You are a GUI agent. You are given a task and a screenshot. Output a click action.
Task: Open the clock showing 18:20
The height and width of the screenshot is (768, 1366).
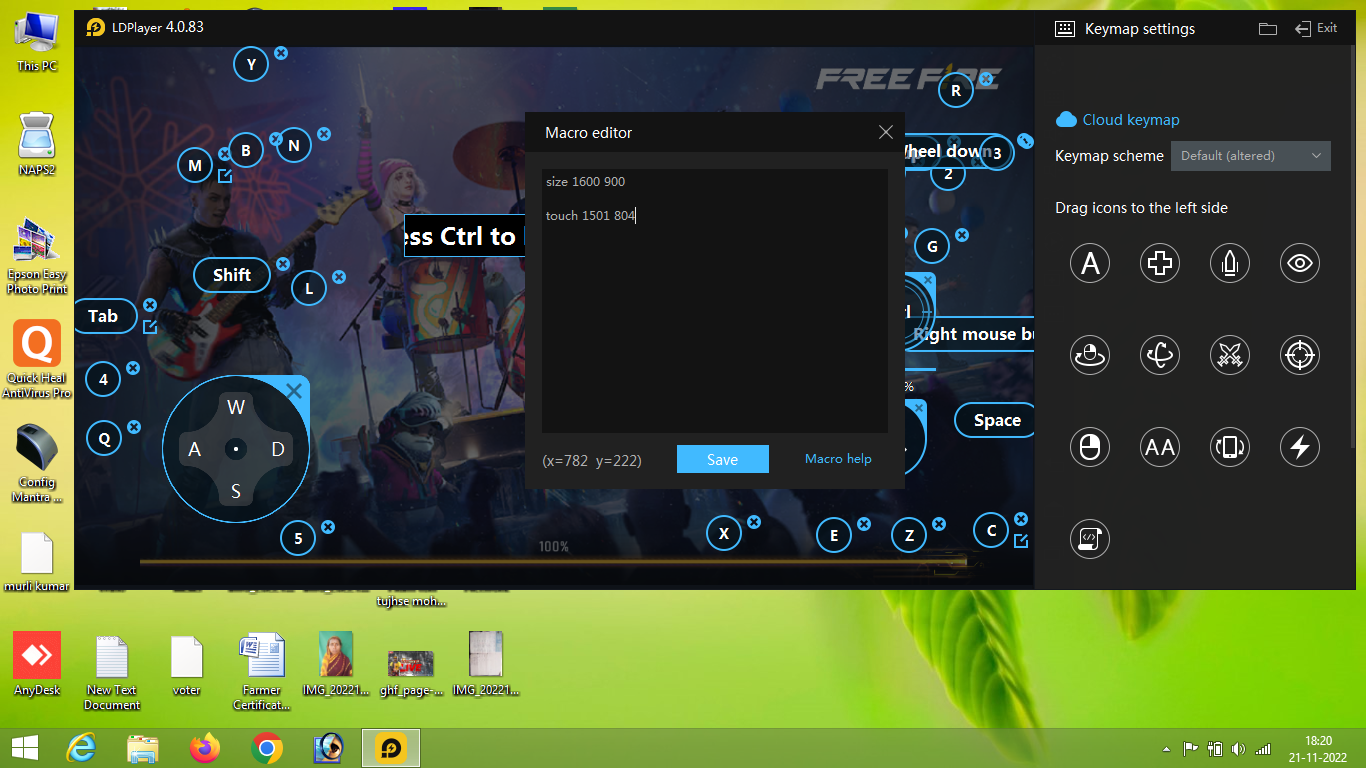1319,748
